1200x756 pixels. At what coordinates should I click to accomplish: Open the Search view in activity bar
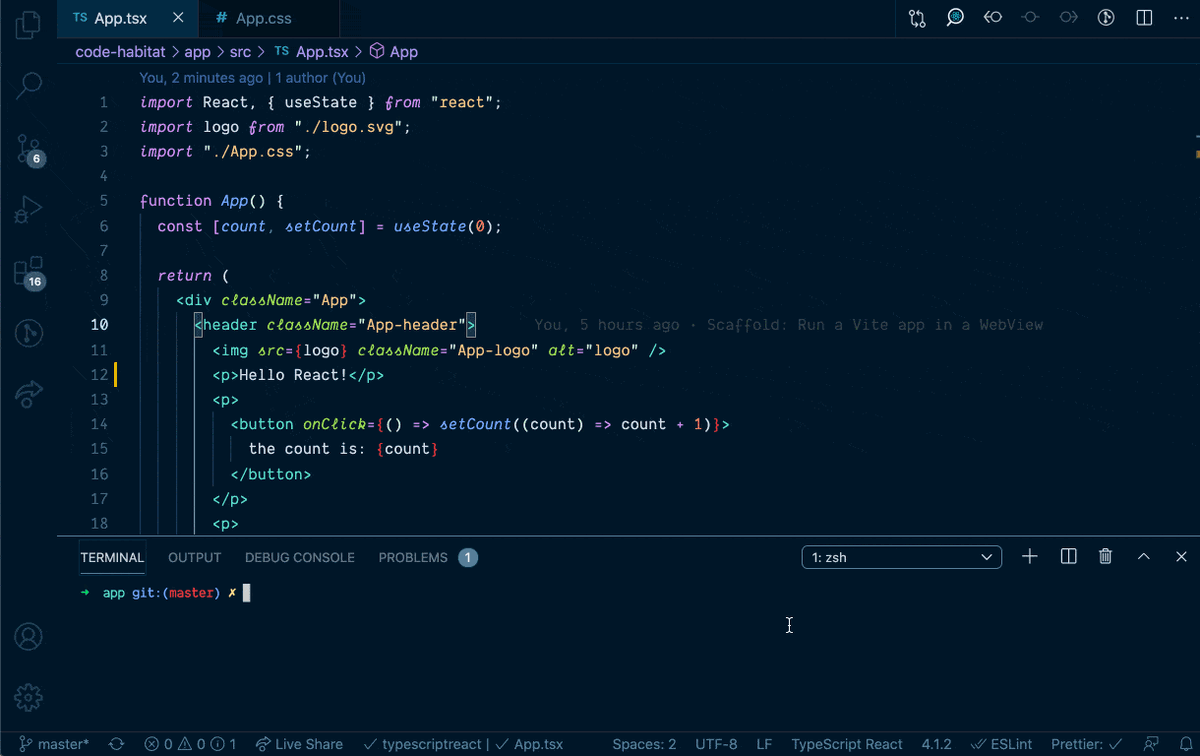(x=29, y=86)
